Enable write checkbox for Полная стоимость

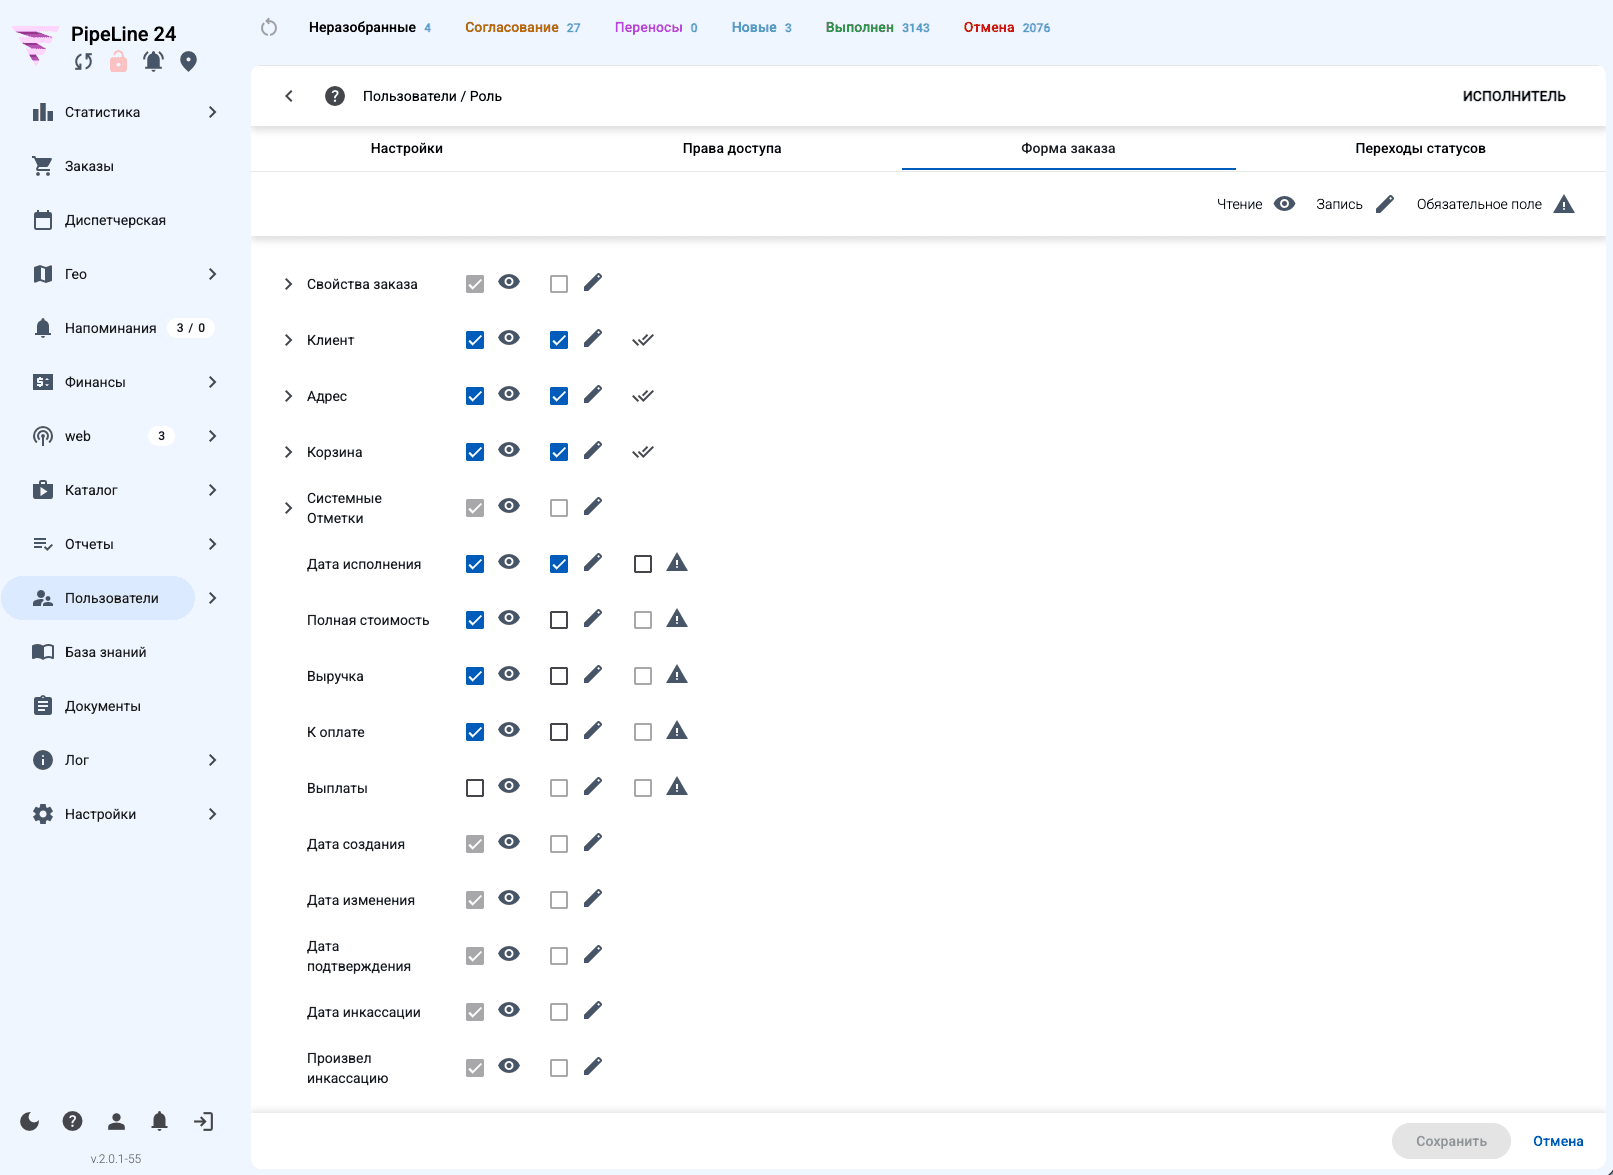[x=559, y=620]
